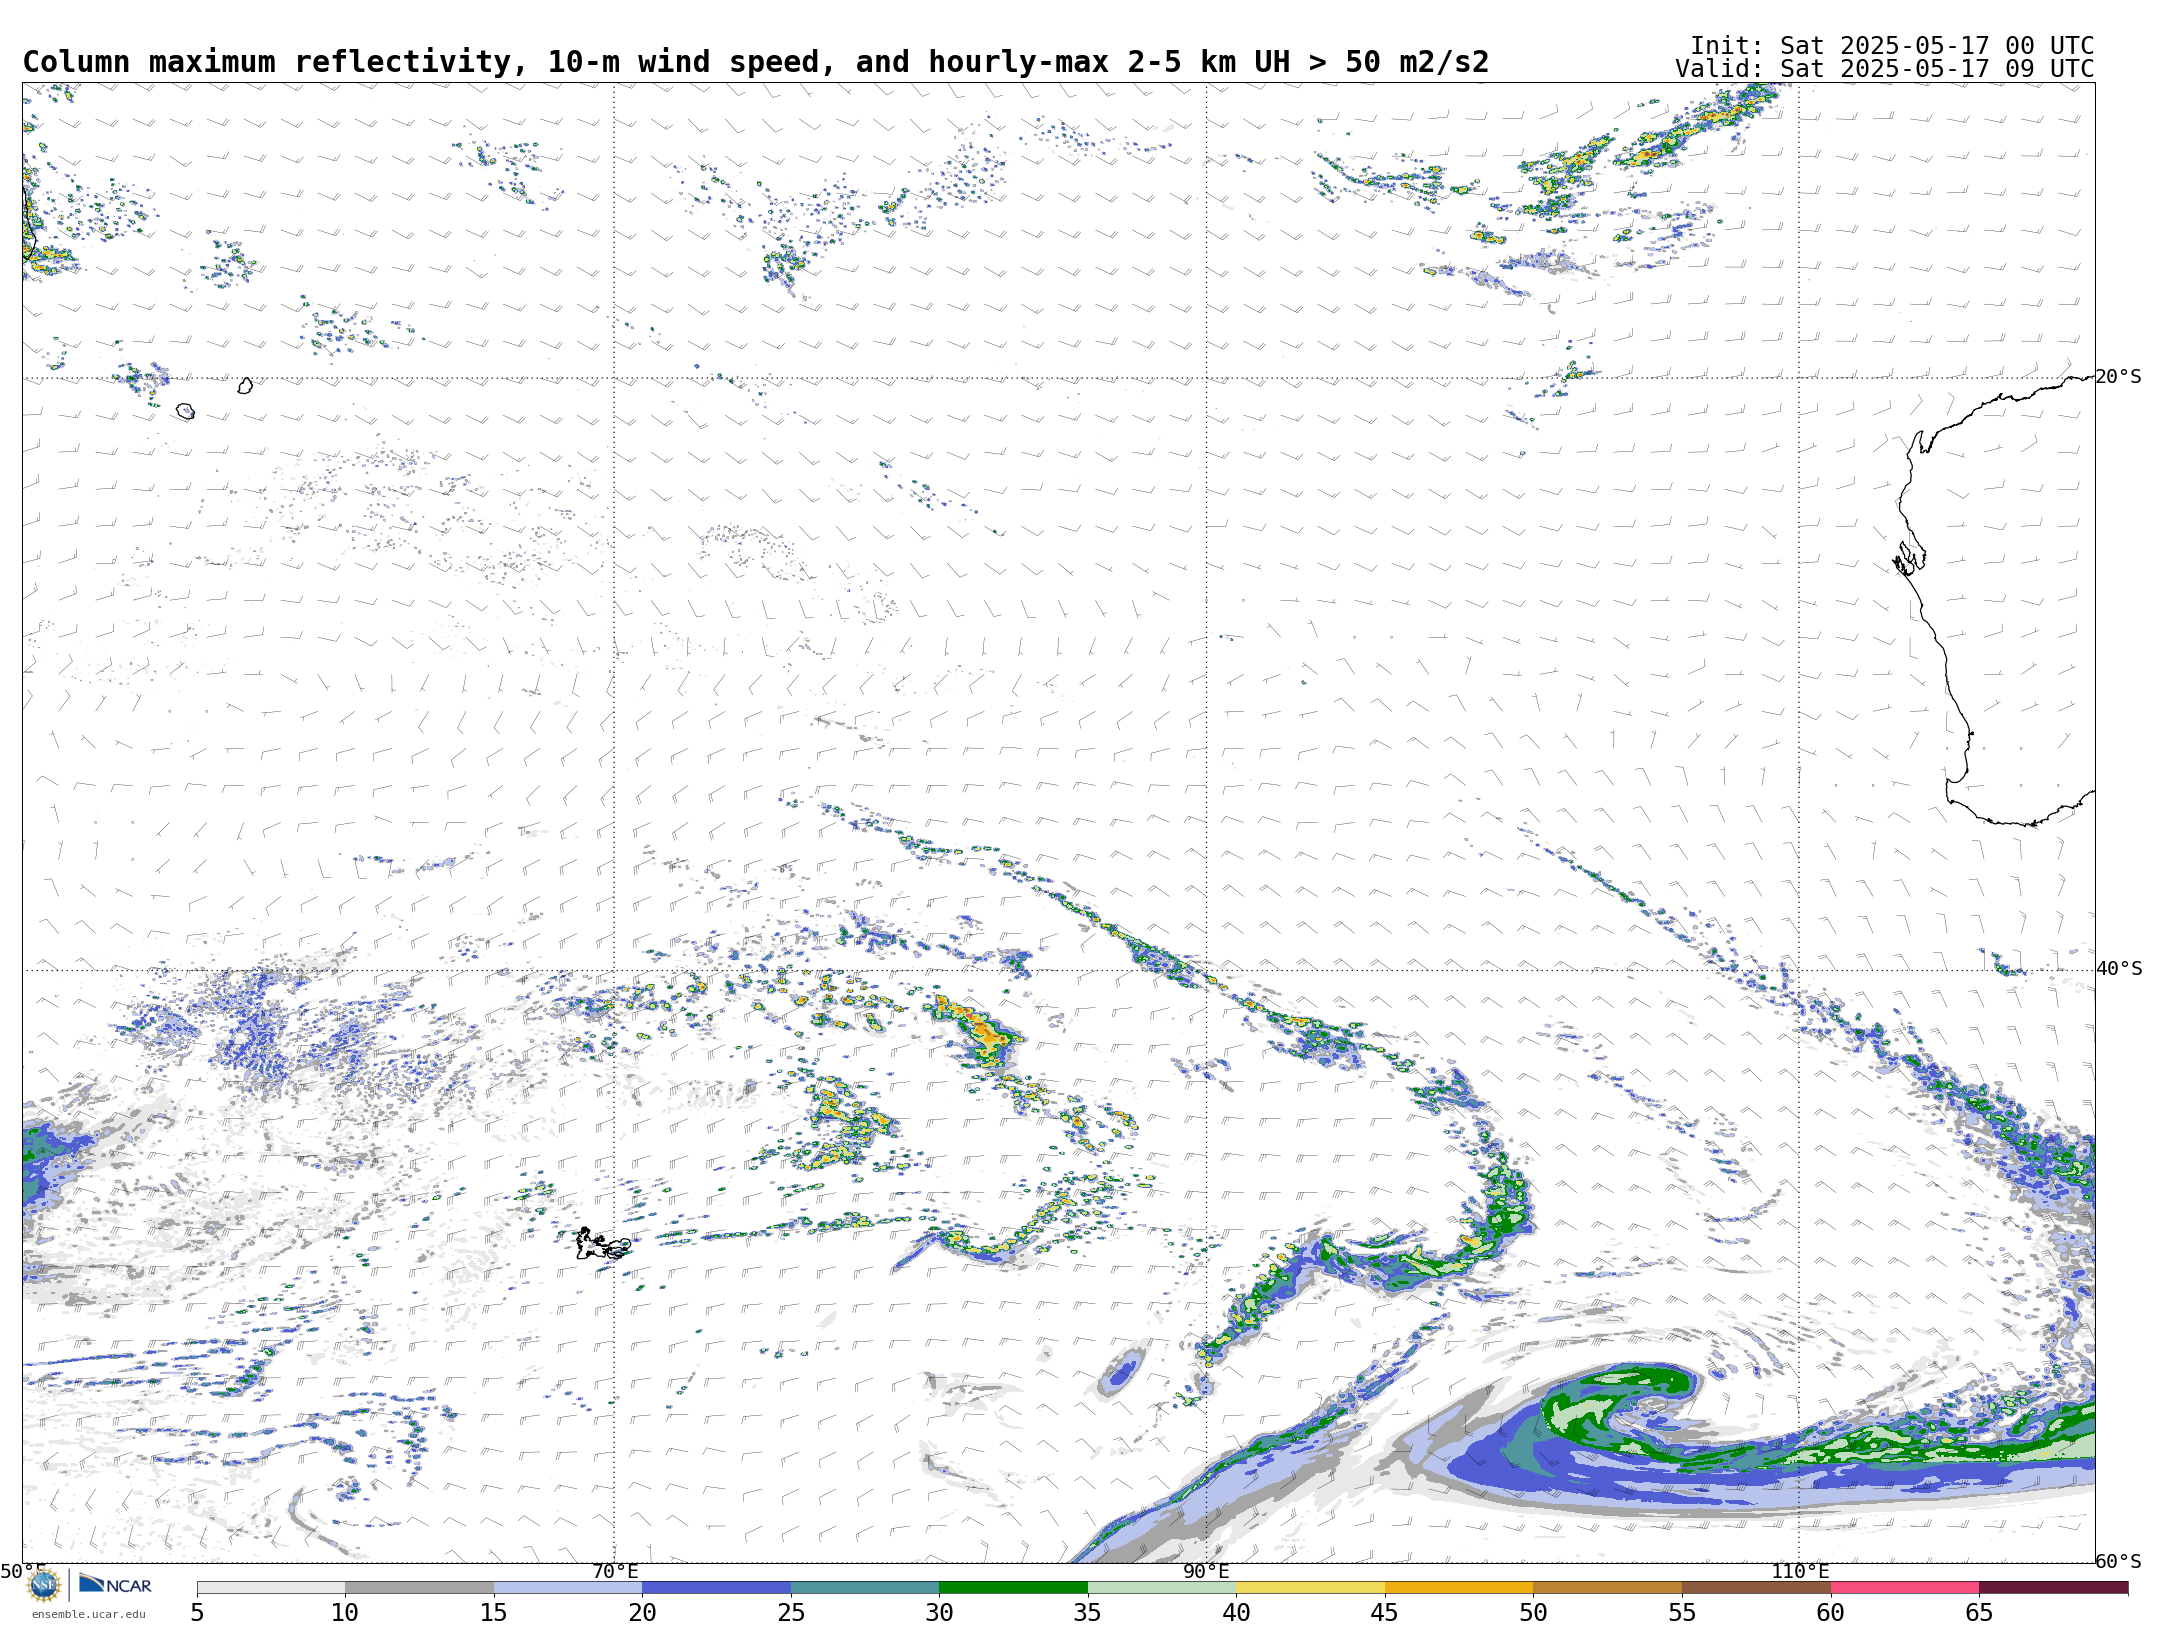Click the 20°S latitude label
Image resolution: width=2160 pixels, height=1626 pixels.
coord(2119,377)
